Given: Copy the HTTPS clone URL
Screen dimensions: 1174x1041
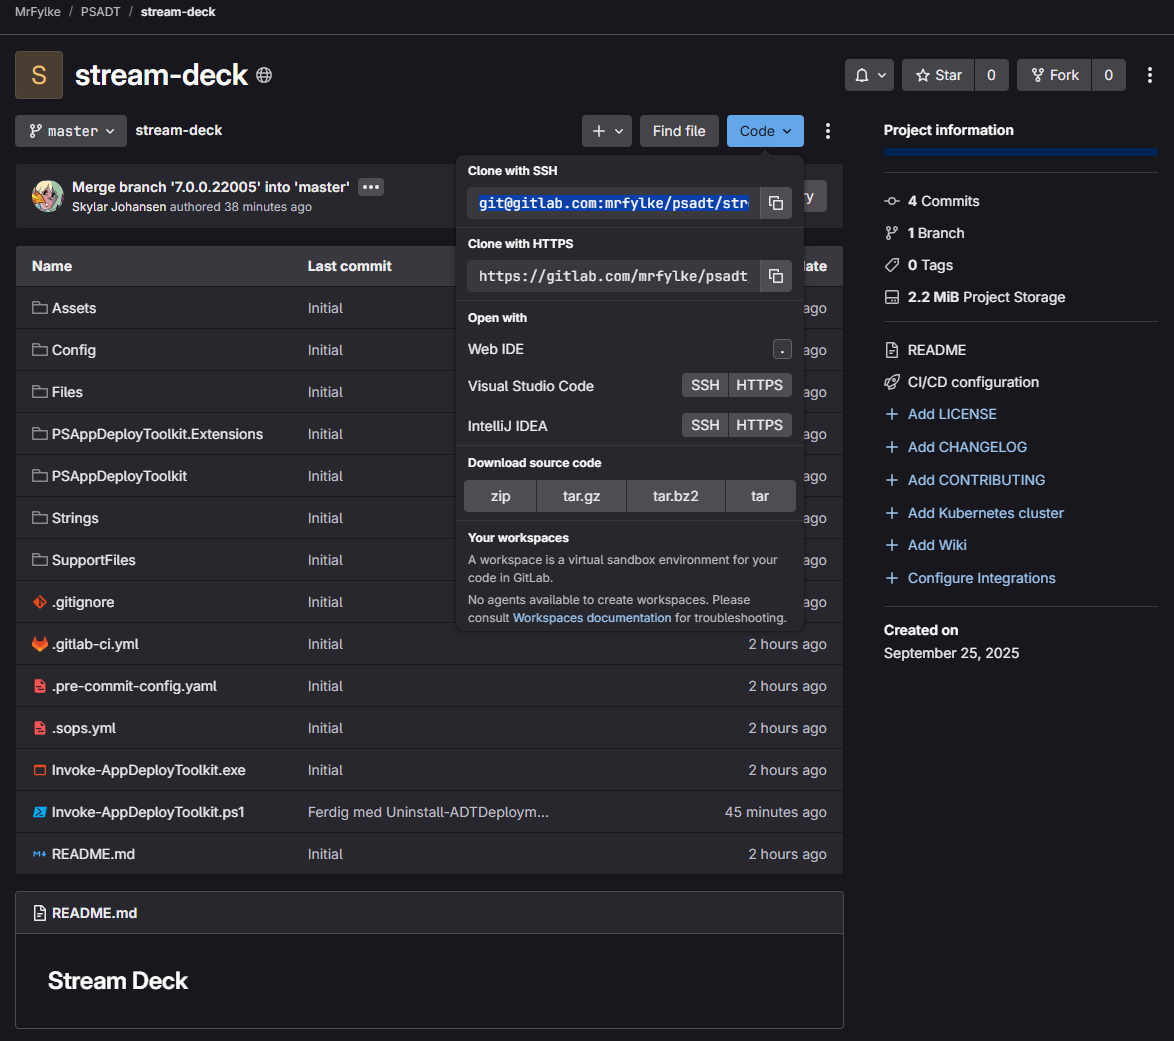Looking at the screenshot, I should (x=776, y=276).
